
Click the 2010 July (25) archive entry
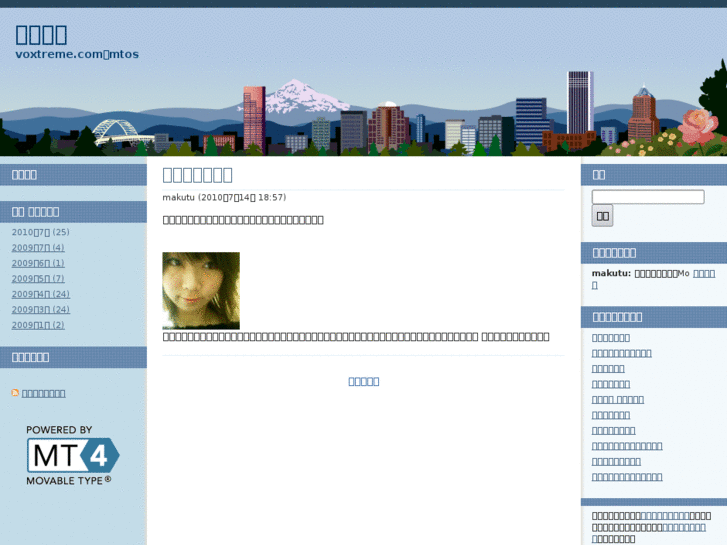tap(41, 232)
